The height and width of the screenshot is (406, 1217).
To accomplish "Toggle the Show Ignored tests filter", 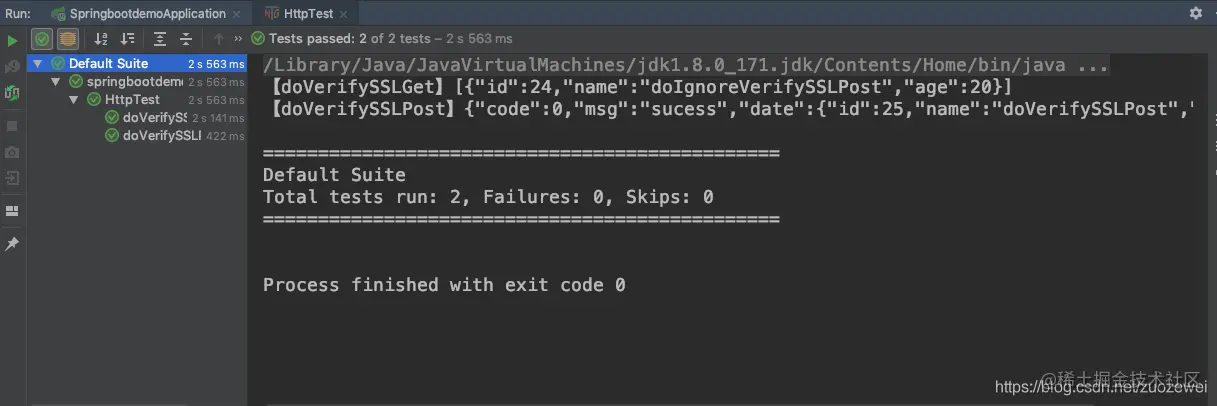I will coord(67,39).
